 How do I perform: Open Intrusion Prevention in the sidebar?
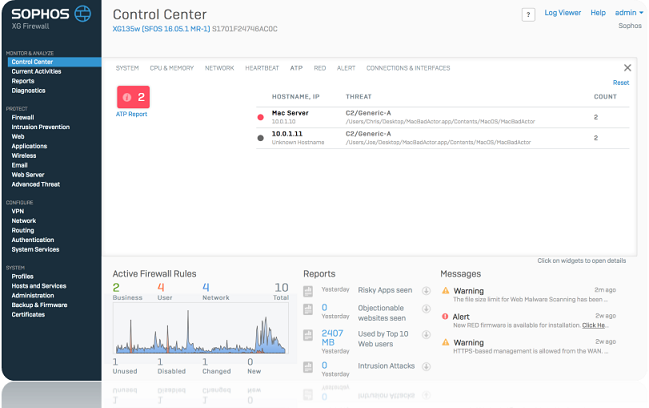point(41,127)
